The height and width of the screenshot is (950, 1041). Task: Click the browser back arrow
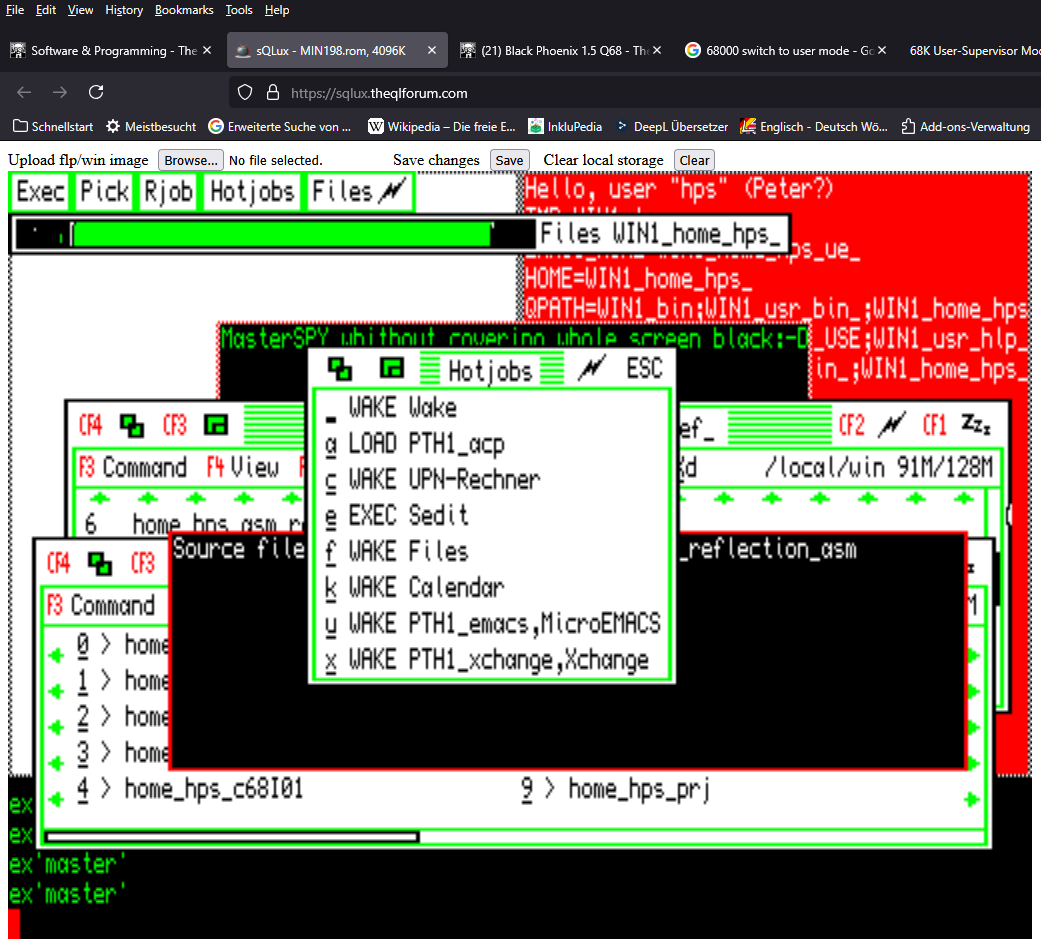click(24, 92)
